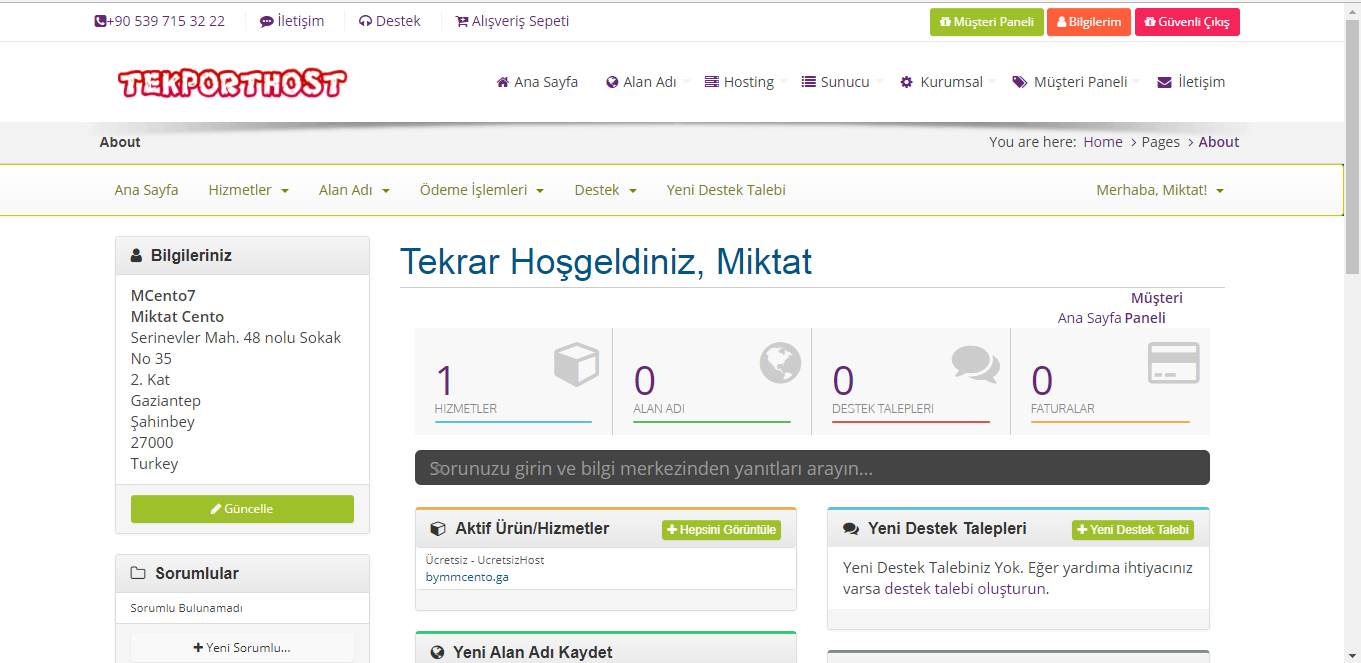The height and width of the screenshot is (663, 1361).
Task: Click the green Güncelle button
Action: click(242, 509)
